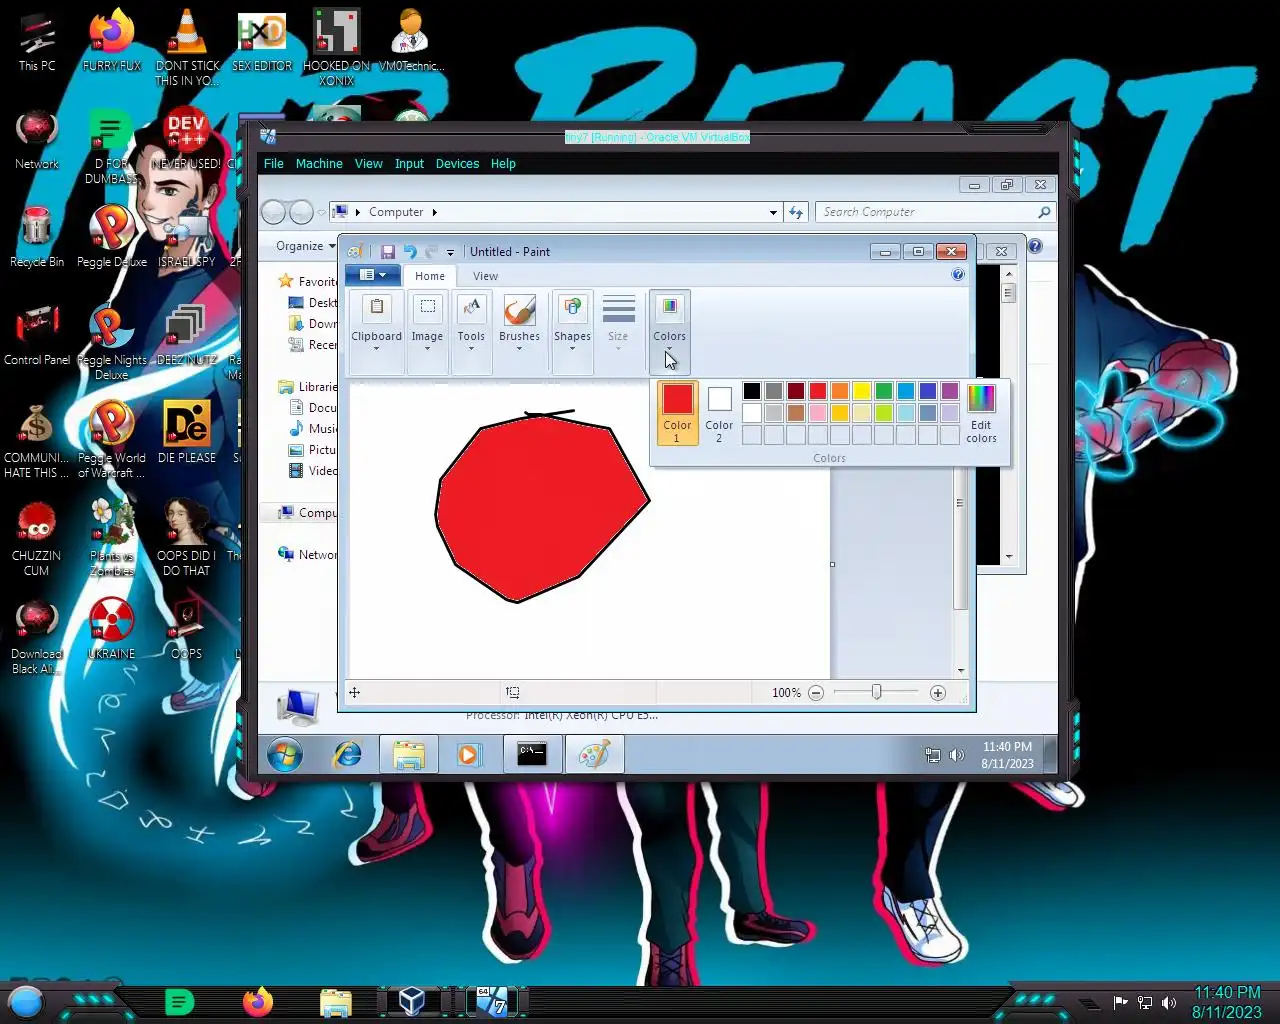1280x1024 pixels.
Task: Open Windows Media Player in VM taskbar
Action: coord(469,754)
